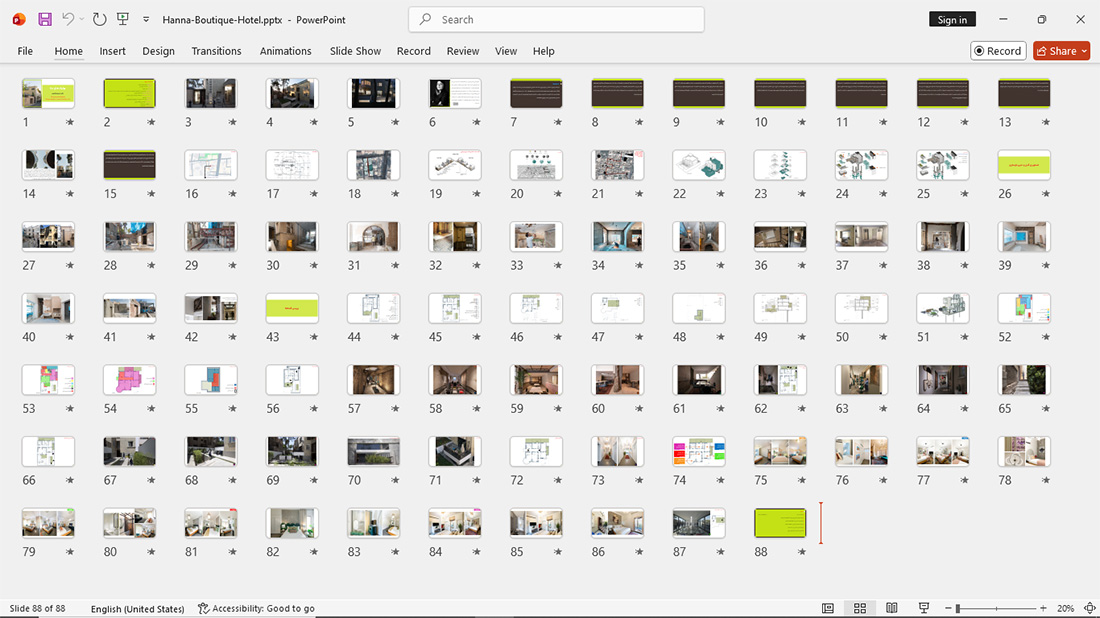Select slide 43 thumbnail
The width and height of the screenshot is (1100, 618).
tap(292, 308)
